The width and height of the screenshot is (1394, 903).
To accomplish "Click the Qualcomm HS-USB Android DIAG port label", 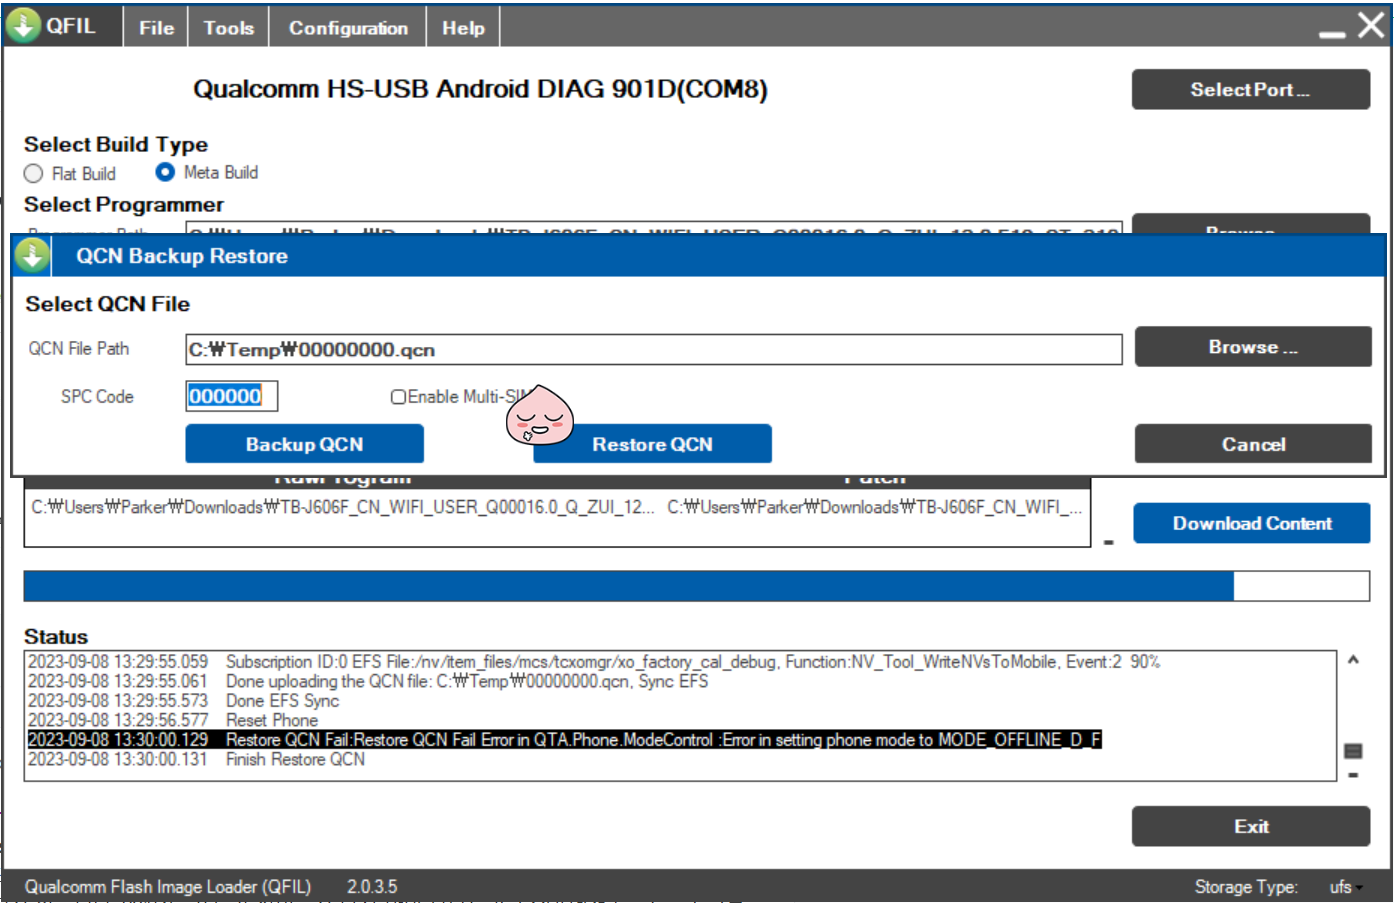I will [x=480, y=89].
